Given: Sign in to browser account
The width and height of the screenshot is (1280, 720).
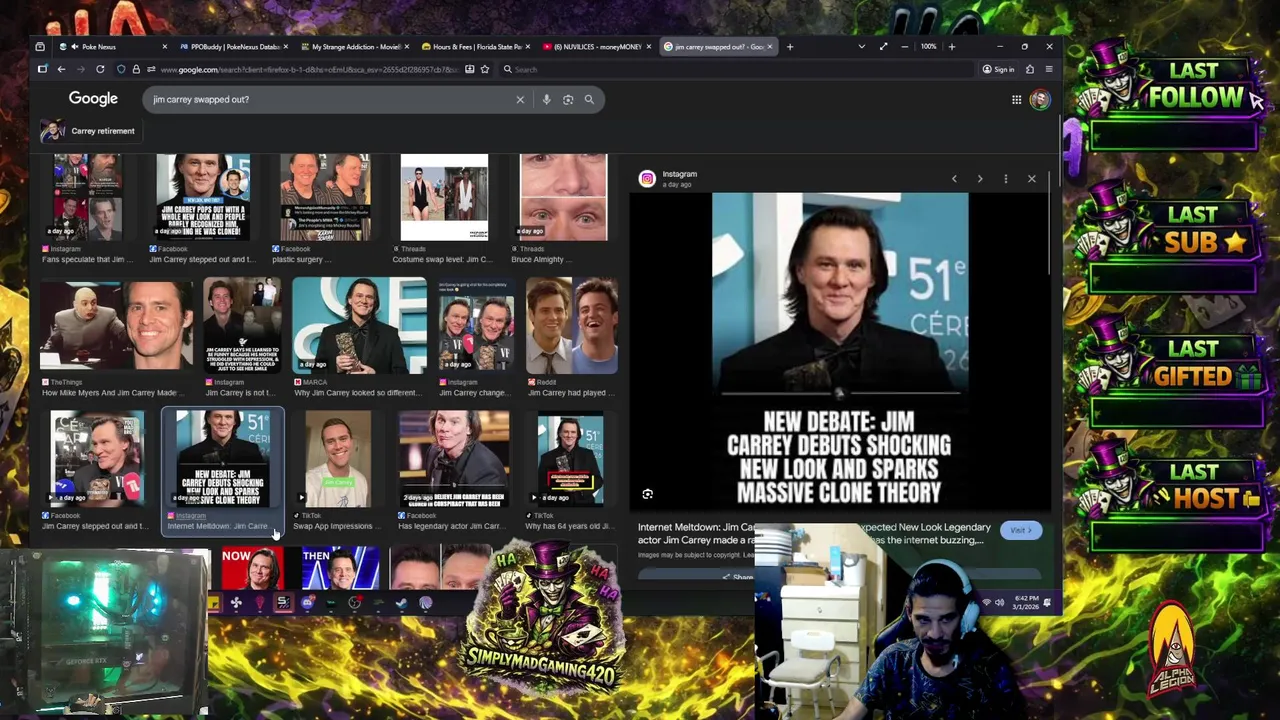Looking at the screenshot, I should pos(998,69).
